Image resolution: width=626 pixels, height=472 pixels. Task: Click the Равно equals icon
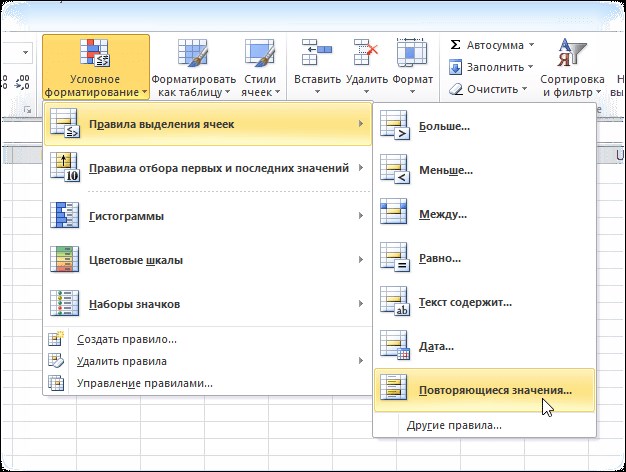[394, 257]
